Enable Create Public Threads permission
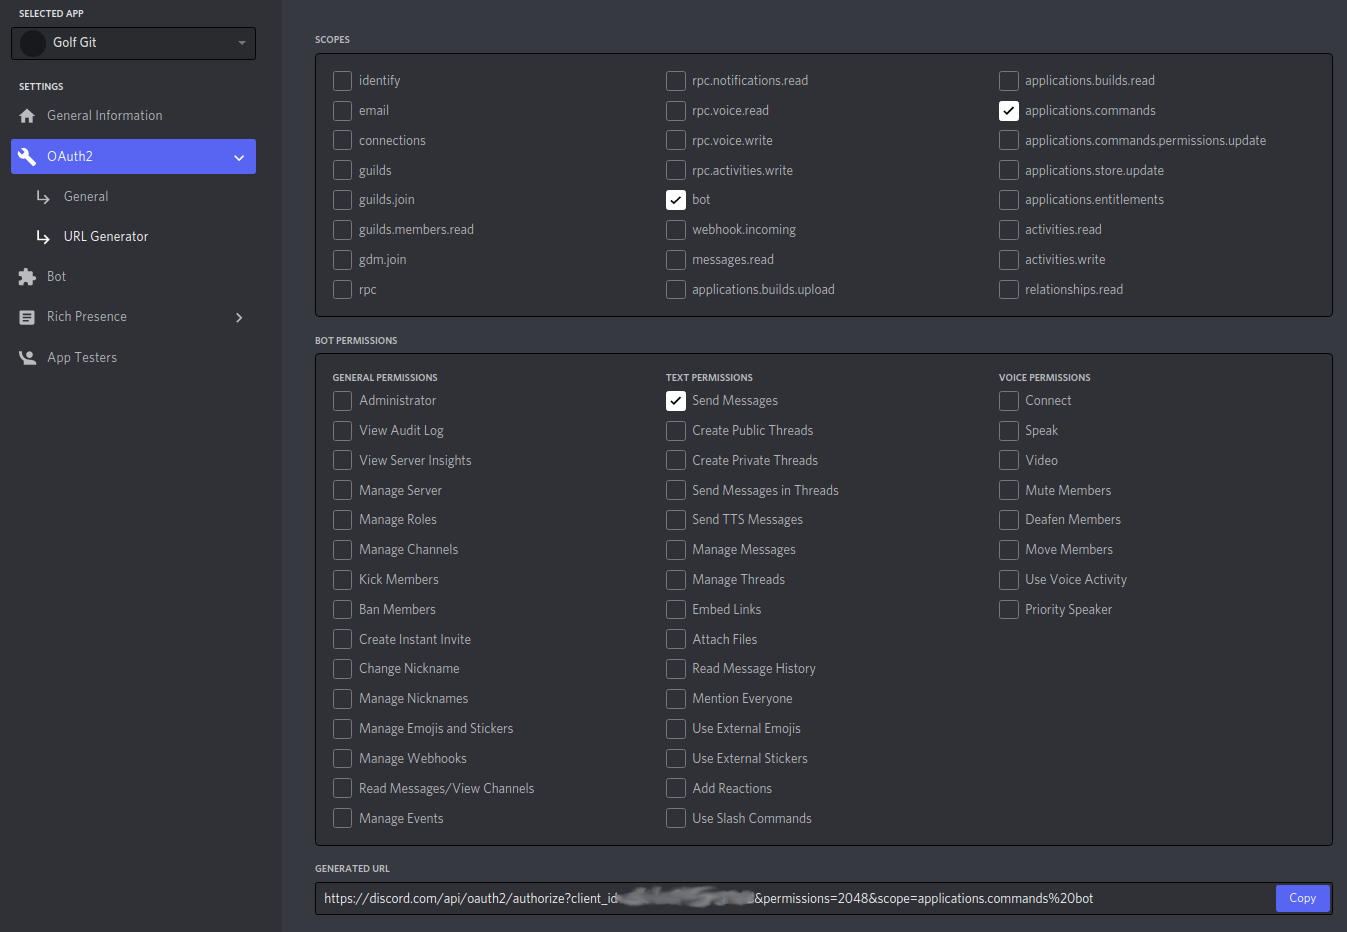 (x=676, y=431)
